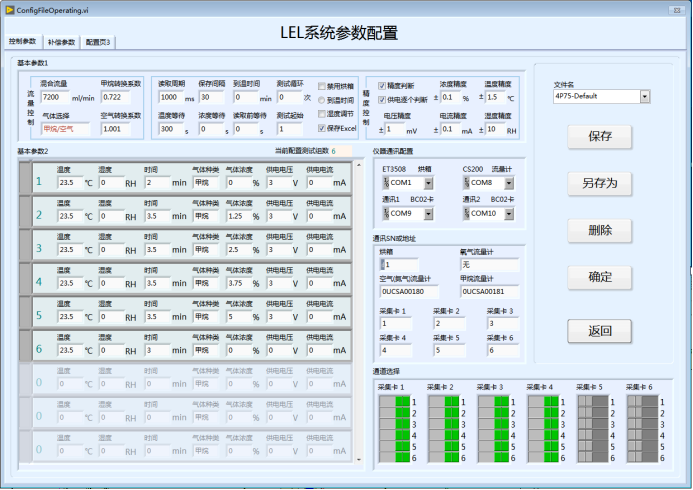Toggle the 精度判断 checkbox
693x490 pixels.
(382, 86)
